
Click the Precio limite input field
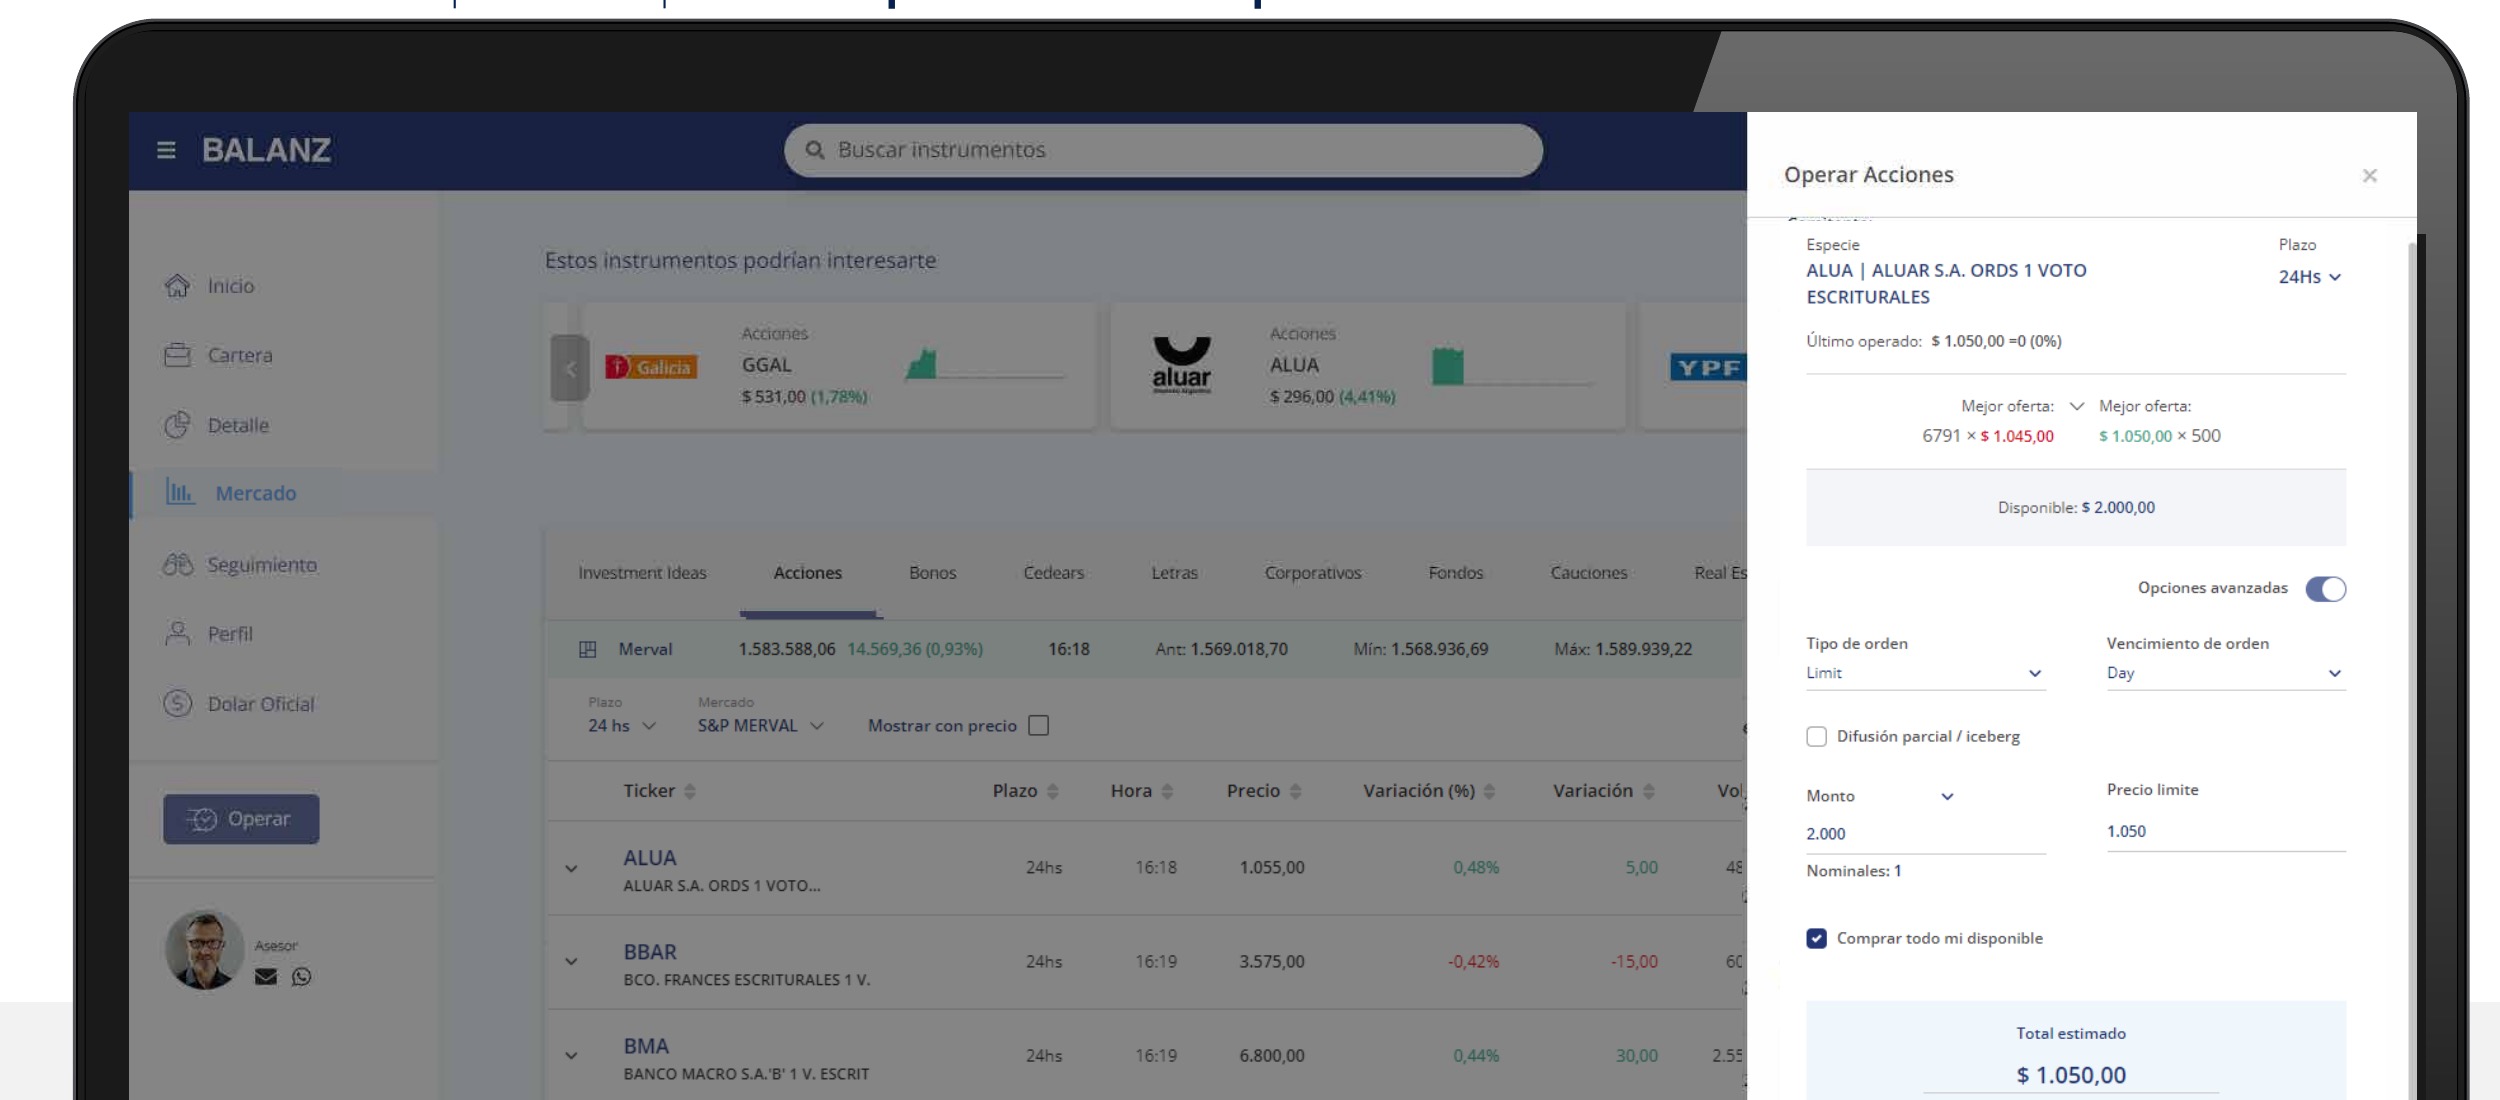(2225, 832)
